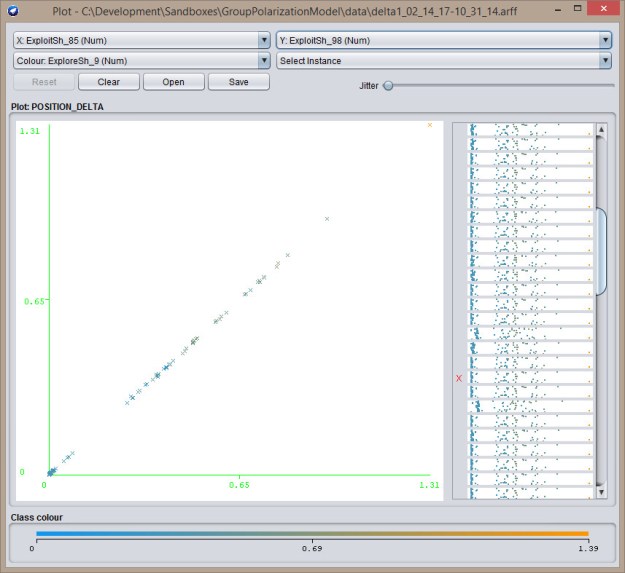Expand the Colour: ExploreSh_9 dropdown

(x=141, y=60)
